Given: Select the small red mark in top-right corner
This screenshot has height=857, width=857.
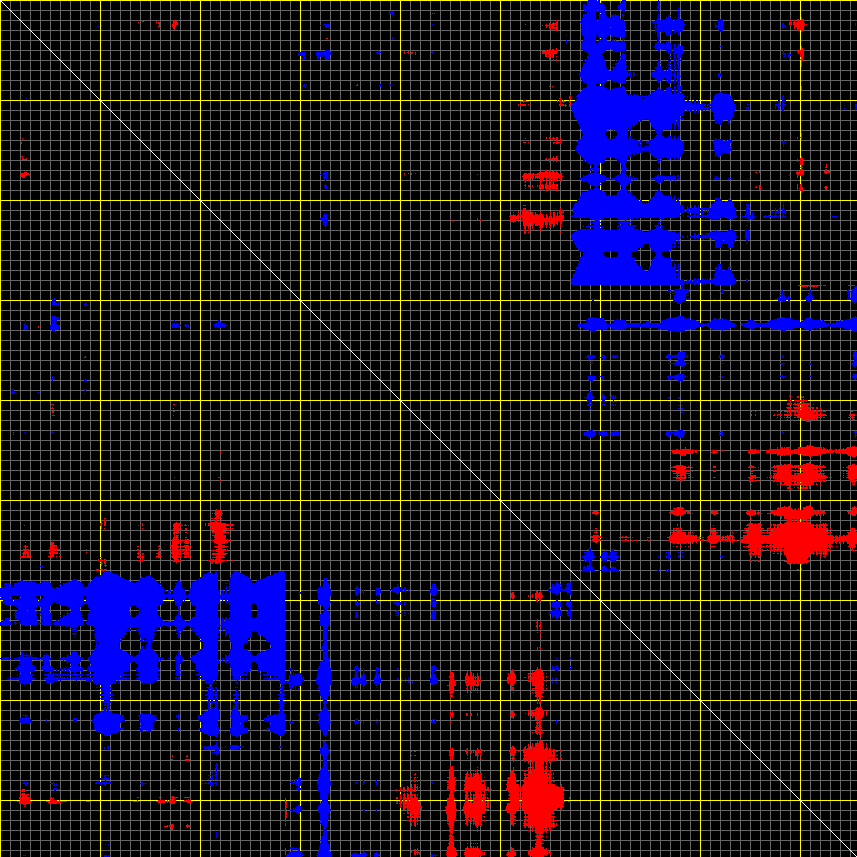Looking at the screenshot, I should point(798,24).
